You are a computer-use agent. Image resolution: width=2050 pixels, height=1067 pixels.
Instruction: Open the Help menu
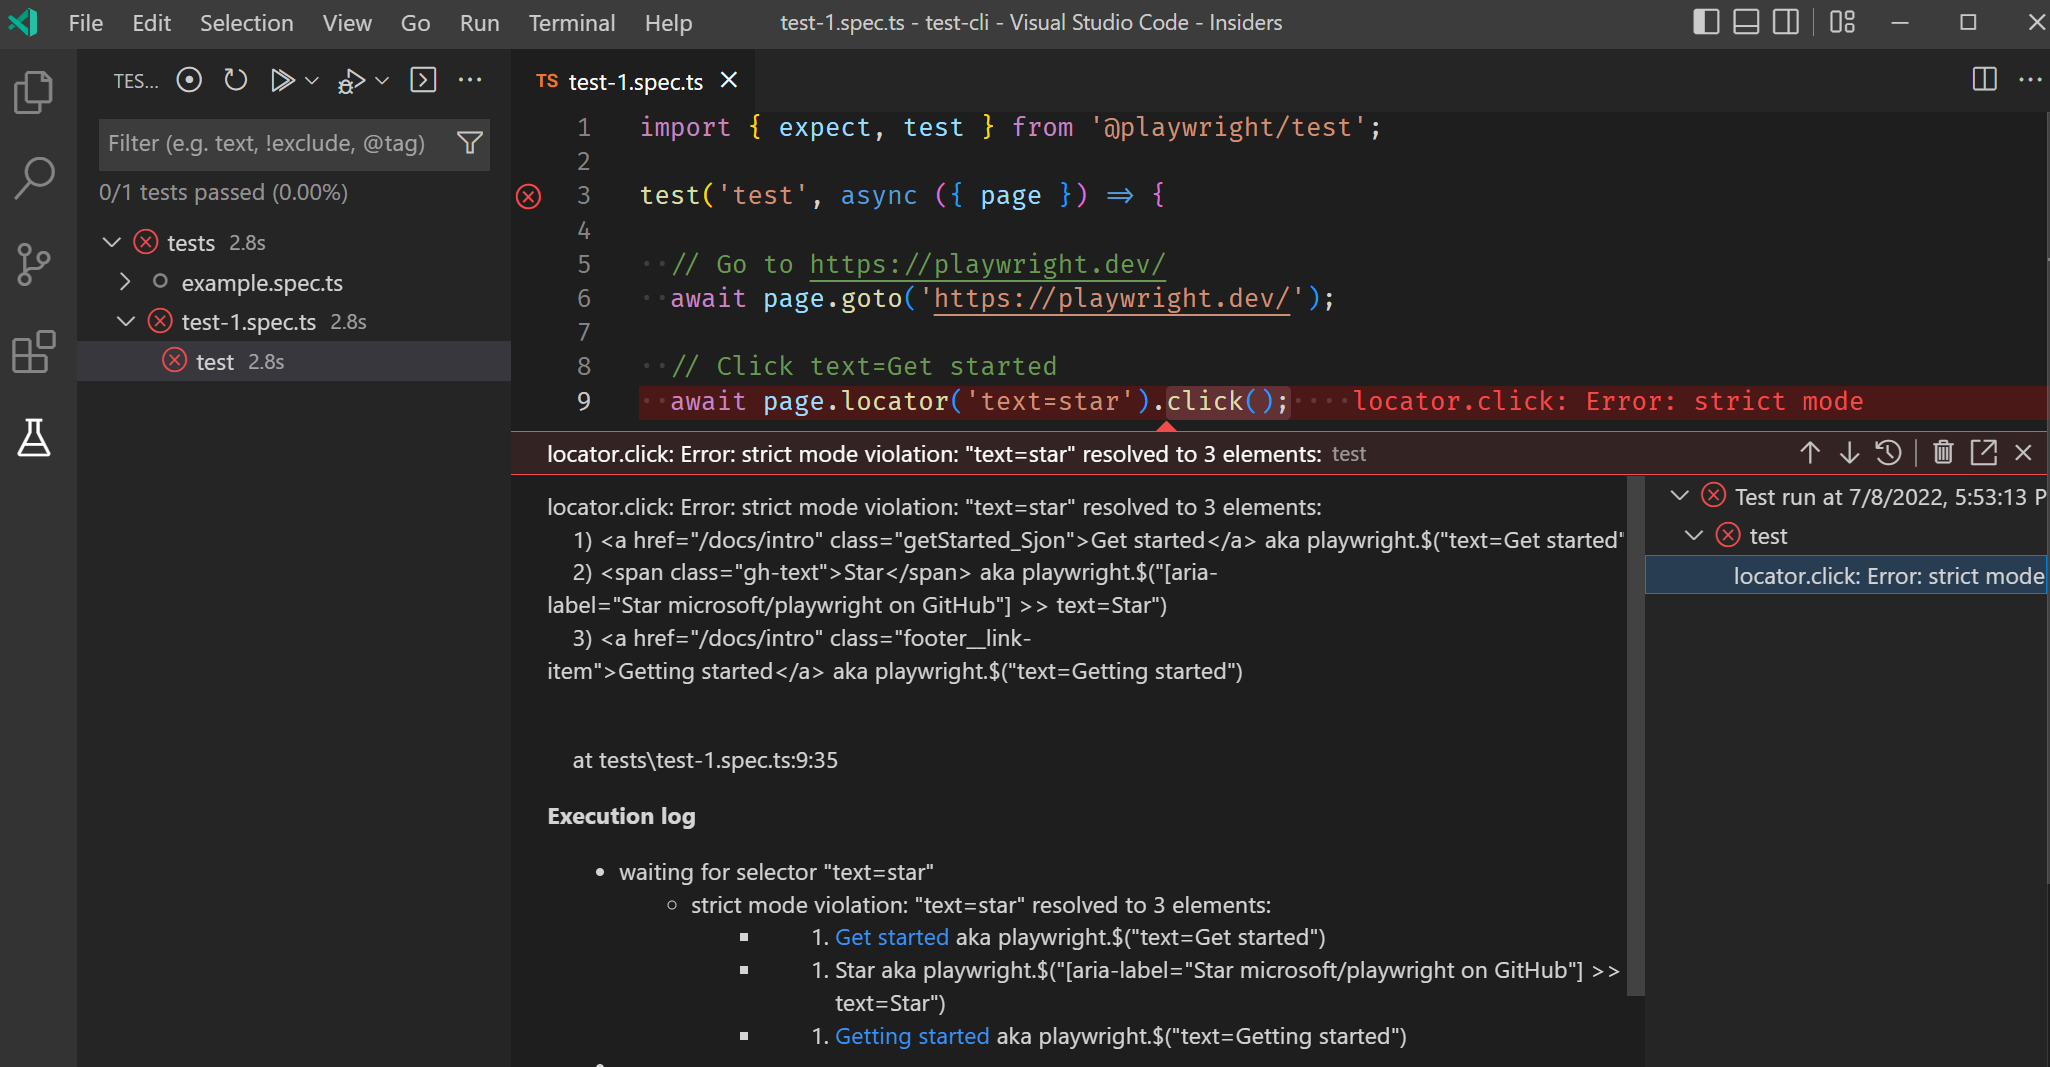pos(668,22)
